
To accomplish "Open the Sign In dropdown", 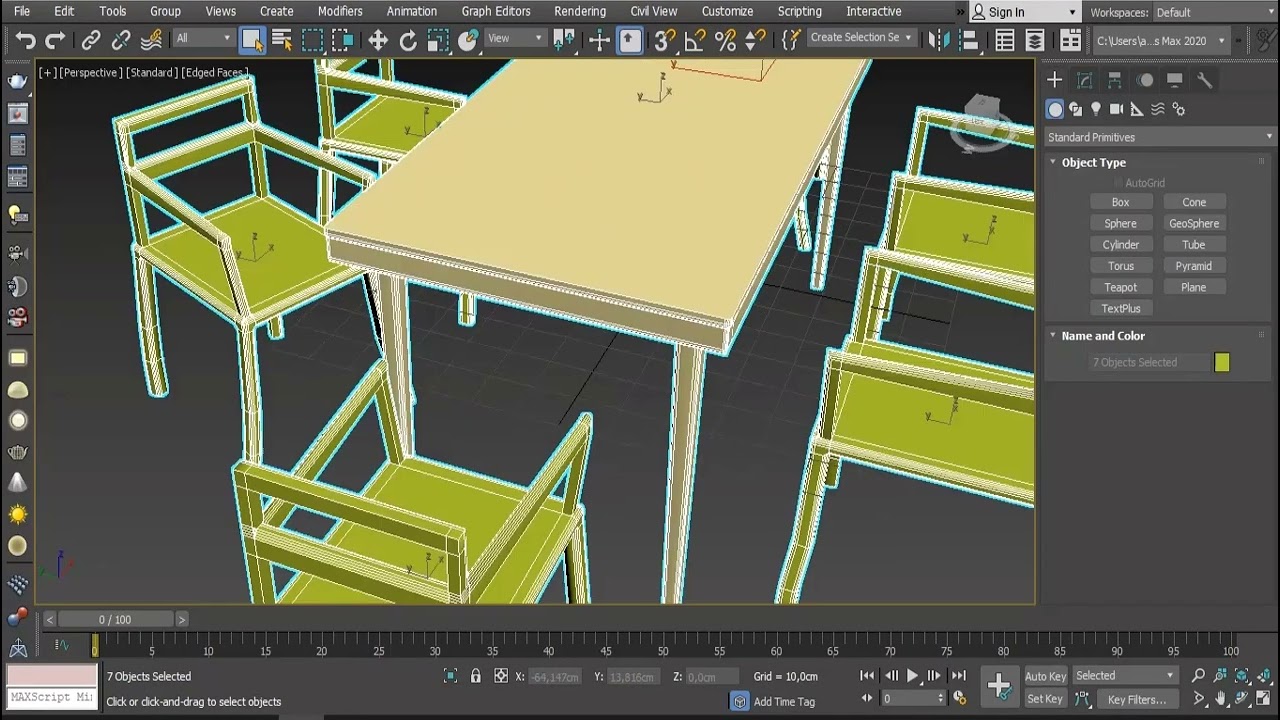I will coord(1024,12).
